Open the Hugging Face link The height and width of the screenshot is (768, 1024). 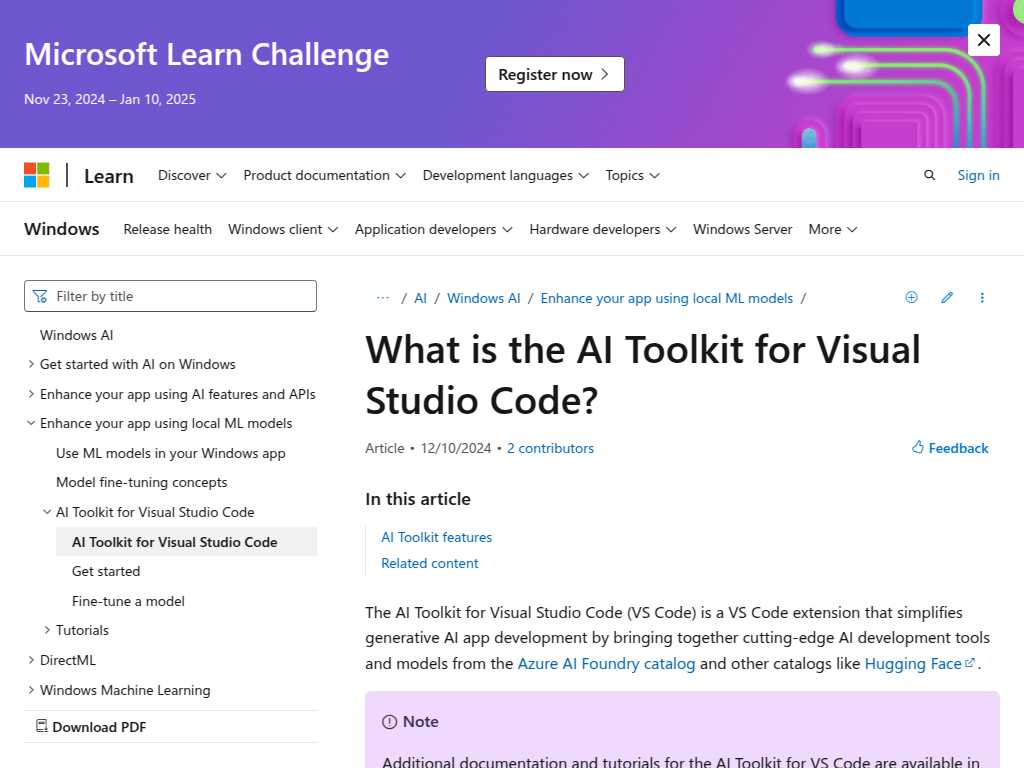click(912, 664)
